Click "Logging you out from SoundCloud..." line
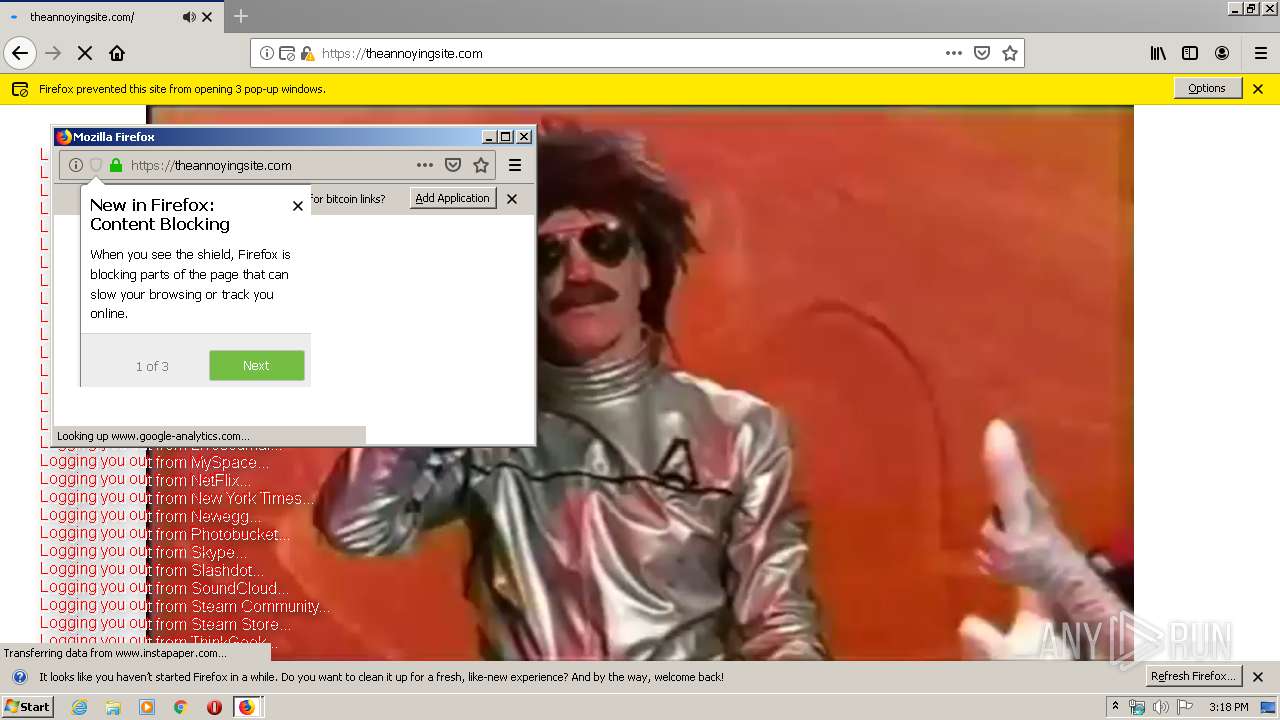This screenshot has width=1280, height=720. [165, 588]
